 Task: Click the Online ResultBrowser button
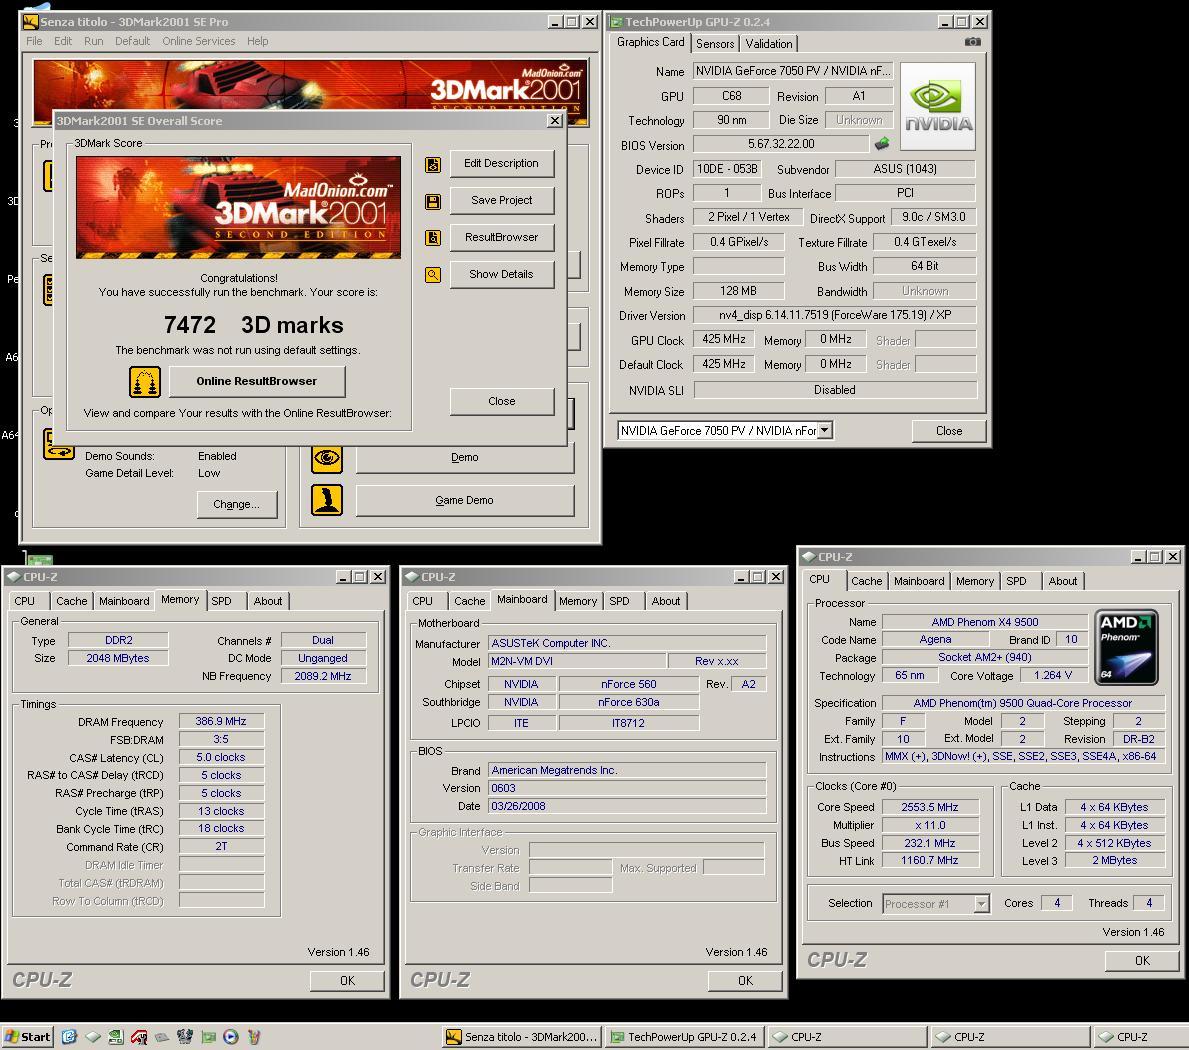click(256, 381)
